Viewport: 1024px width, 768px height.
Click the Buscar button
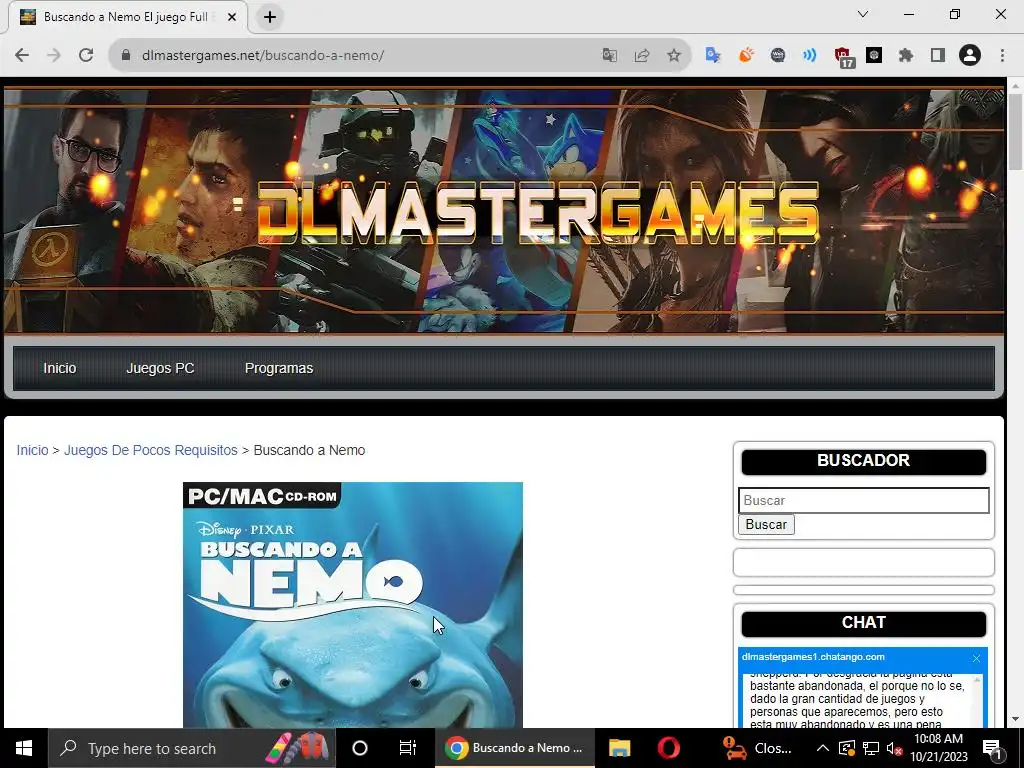coord(766,524)
